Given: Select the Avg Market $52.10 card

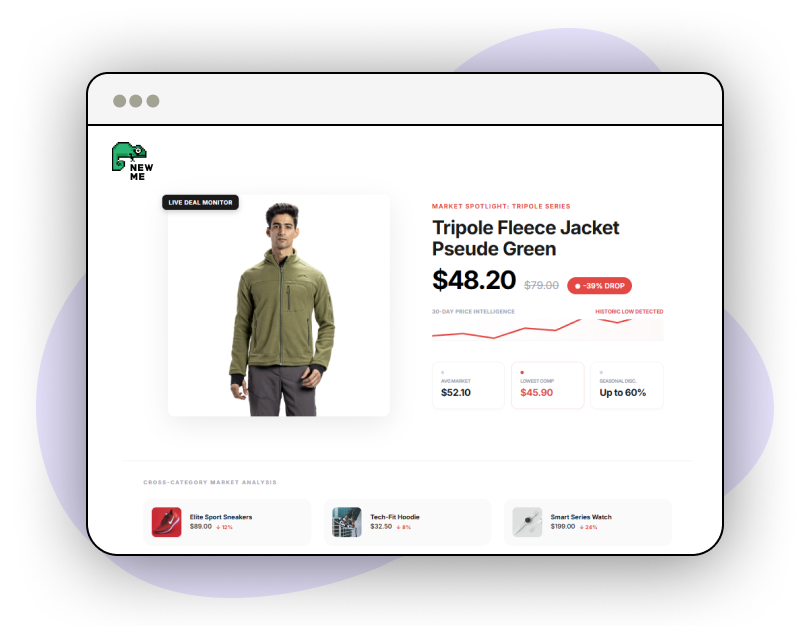Looking at the screenshot, I should pos(468,385).
